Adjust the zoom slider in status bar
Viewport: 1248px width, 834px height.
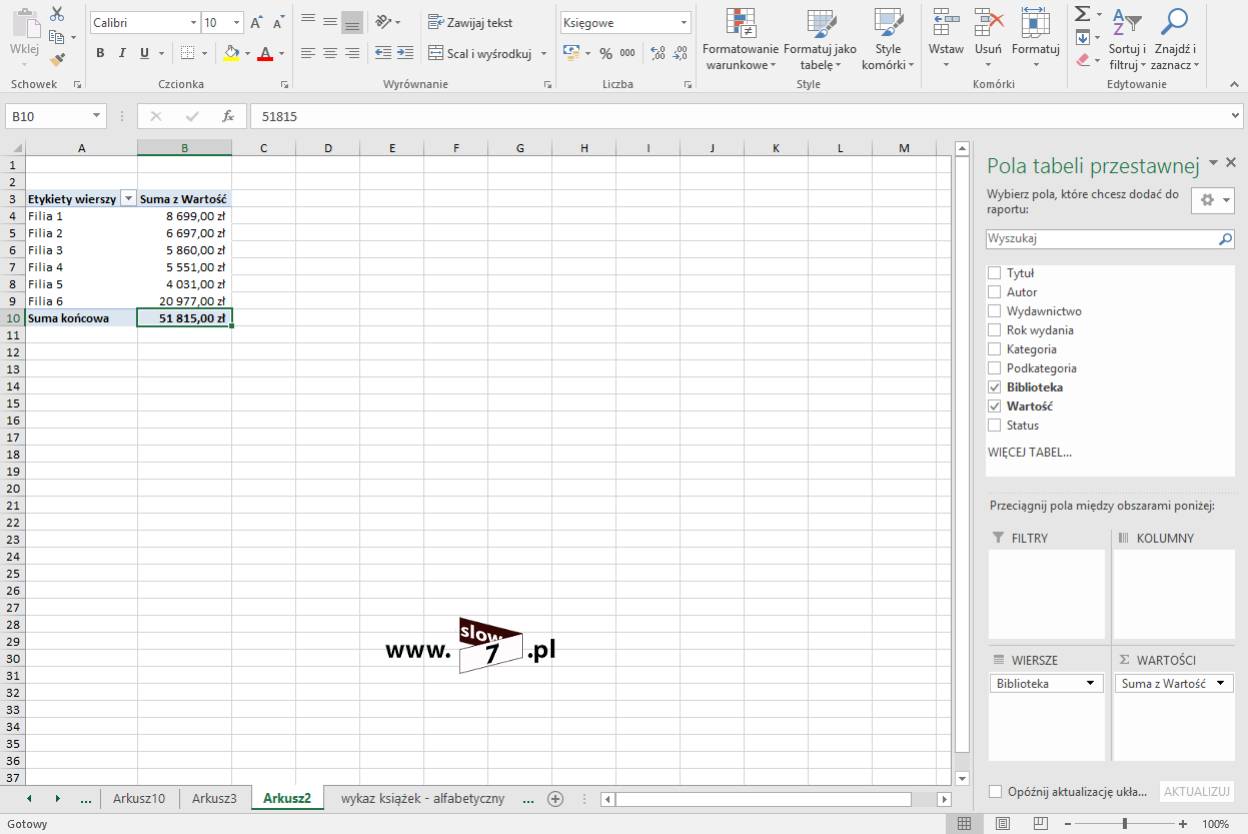1125,824
